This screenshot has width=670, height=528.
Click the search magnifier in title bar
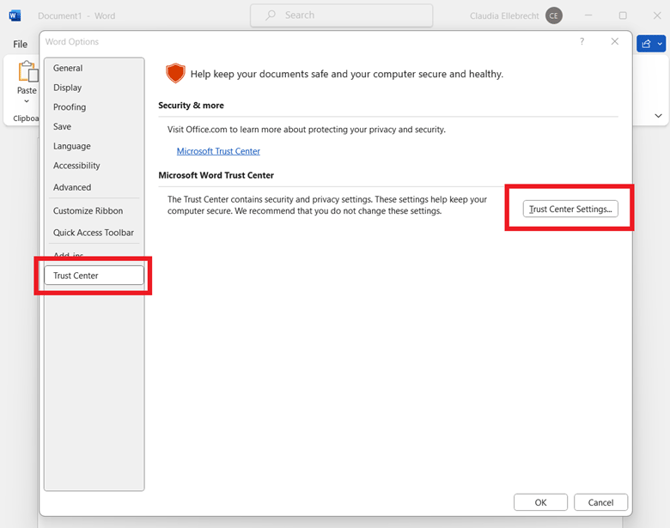click(270, 16)
